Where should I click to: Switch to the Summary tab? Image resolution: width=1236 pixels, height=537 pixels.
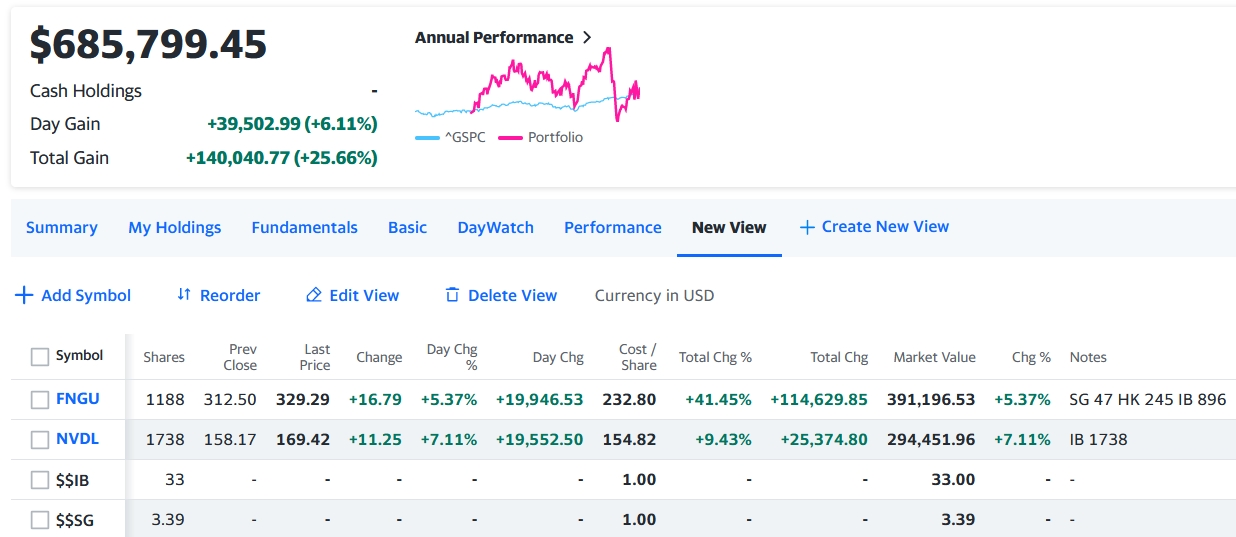[x=61, y=227]
